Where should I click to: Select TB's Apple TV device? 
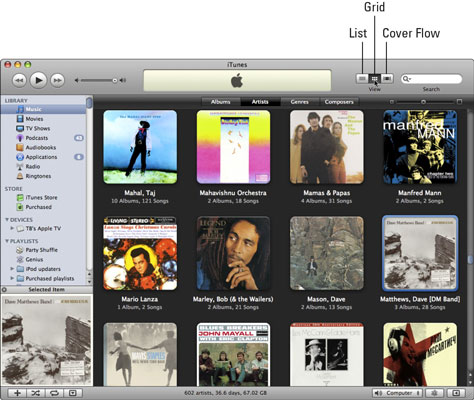tap(43, 229)
